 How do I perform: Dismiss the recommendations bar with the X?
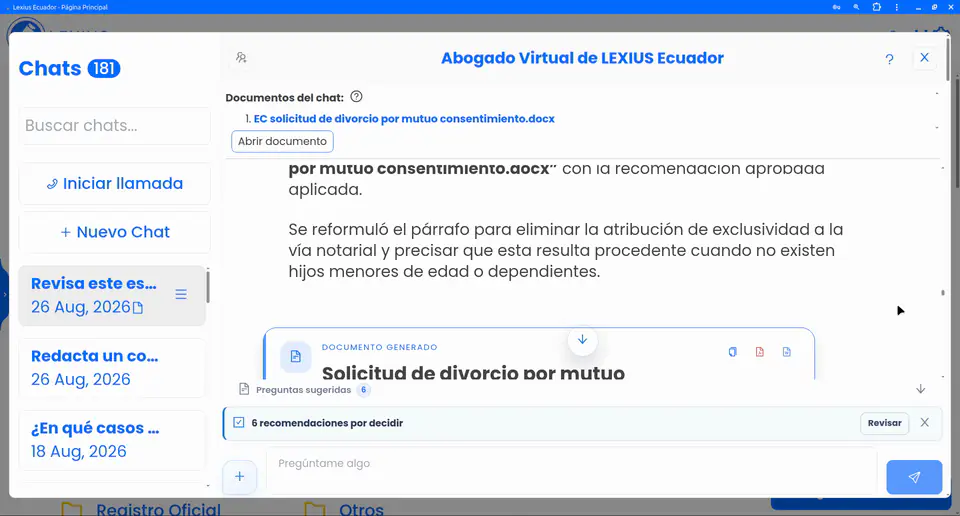coord(924,422)
